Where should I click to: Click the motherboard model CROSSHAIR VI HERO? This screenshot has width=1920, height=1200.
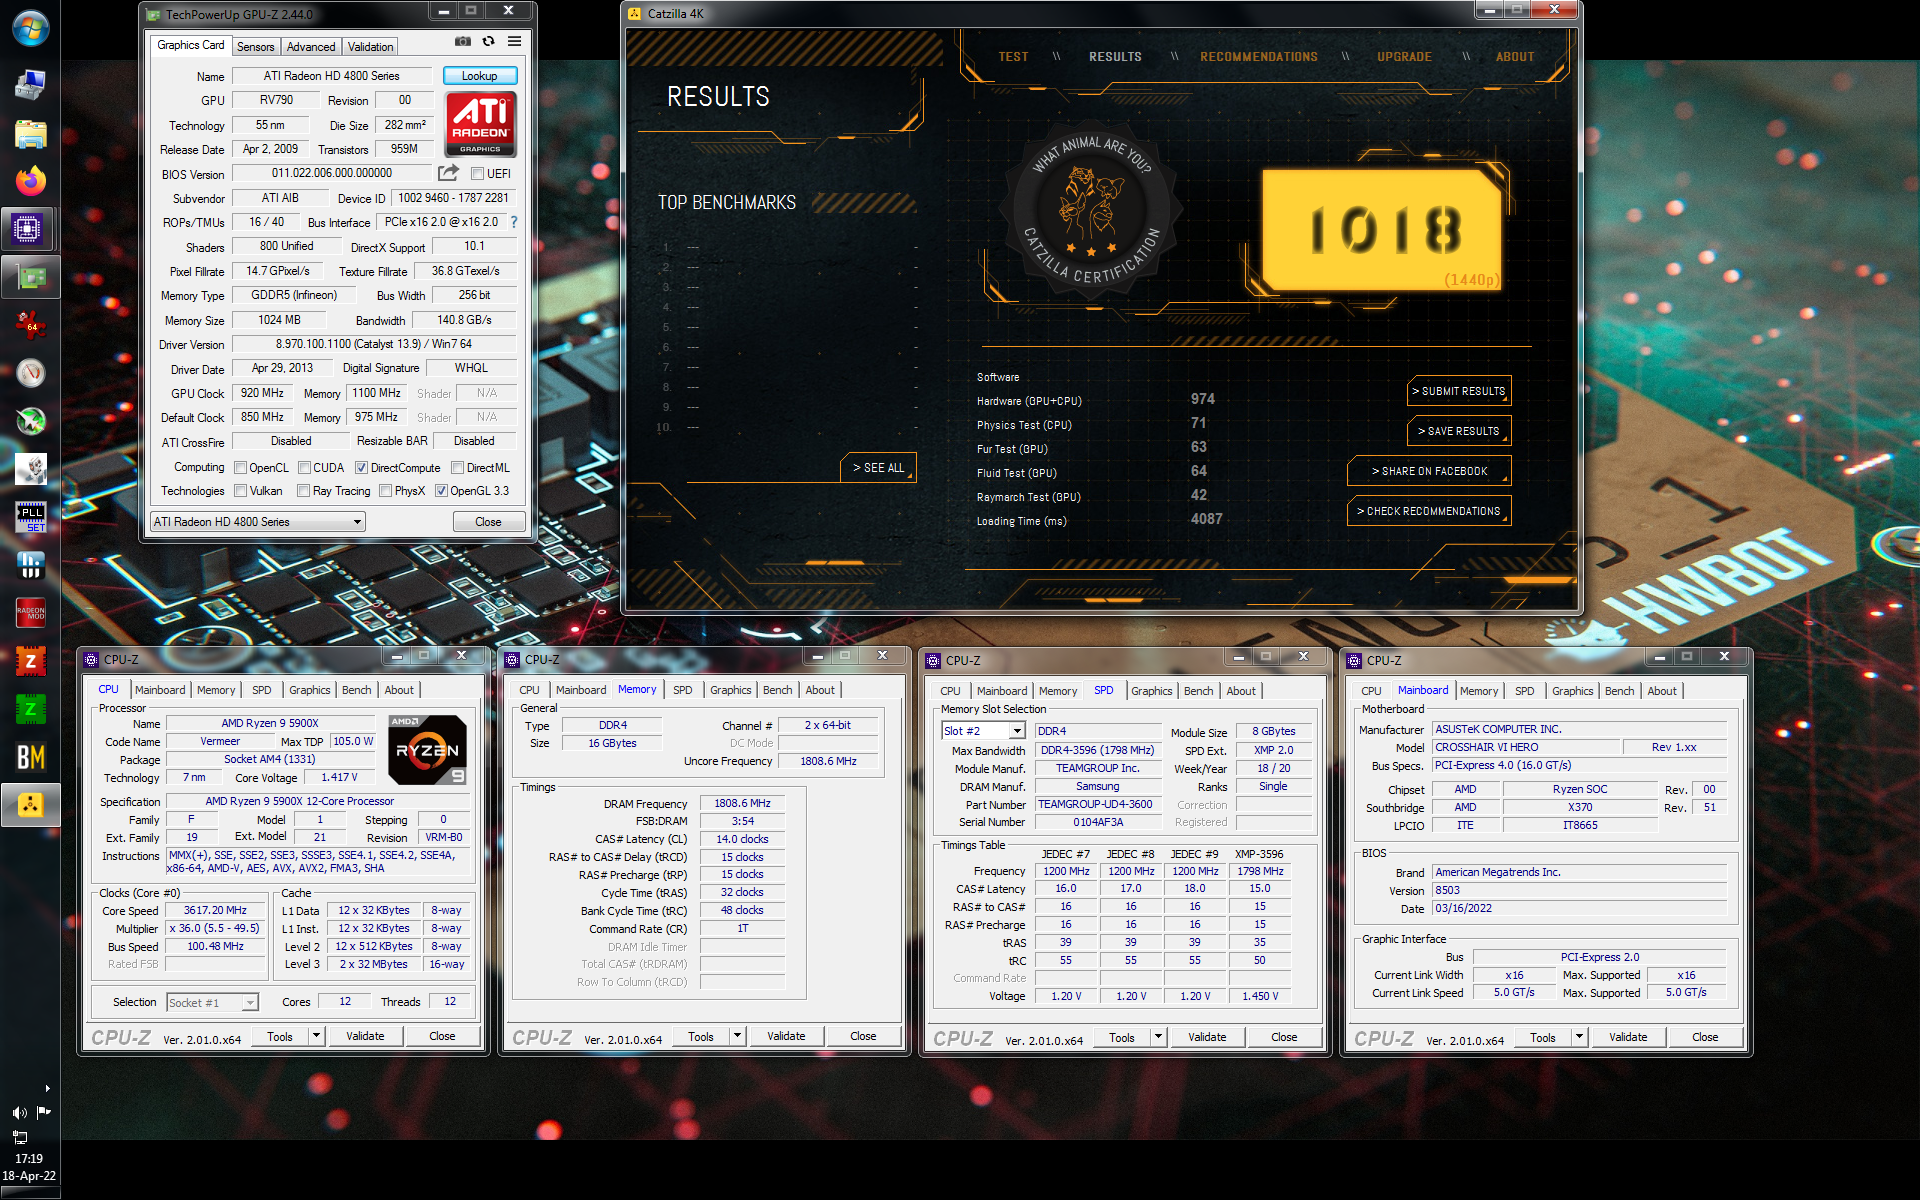point(1526,747)
